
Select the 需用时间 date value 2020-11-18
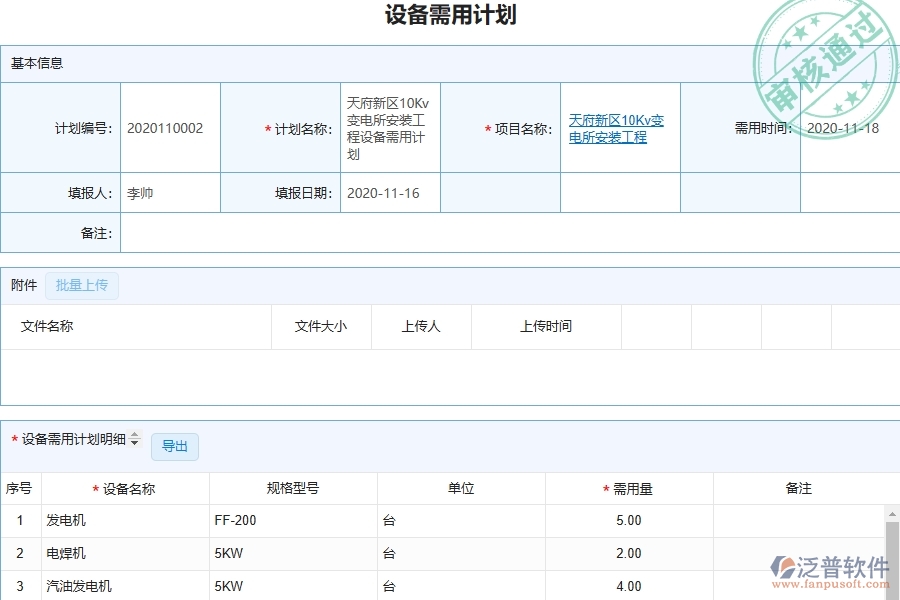(845, 128)
